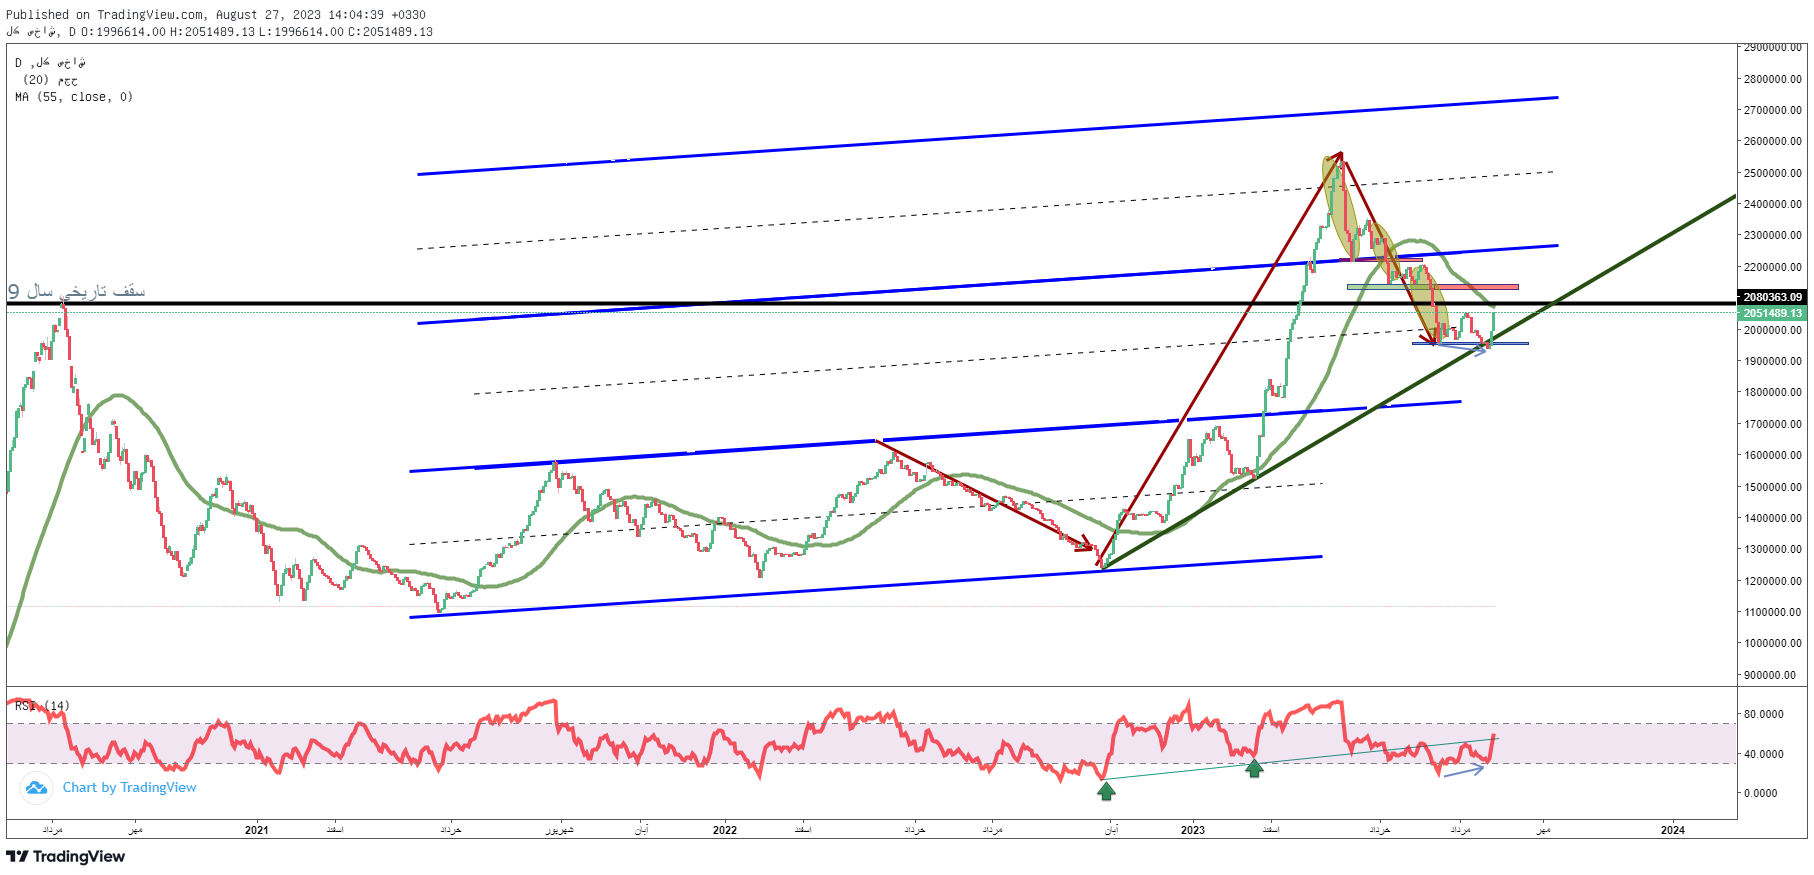Click the RSI (14) indicator label
This screenshot has height=875, width=1814.
[x=42, y=706]
